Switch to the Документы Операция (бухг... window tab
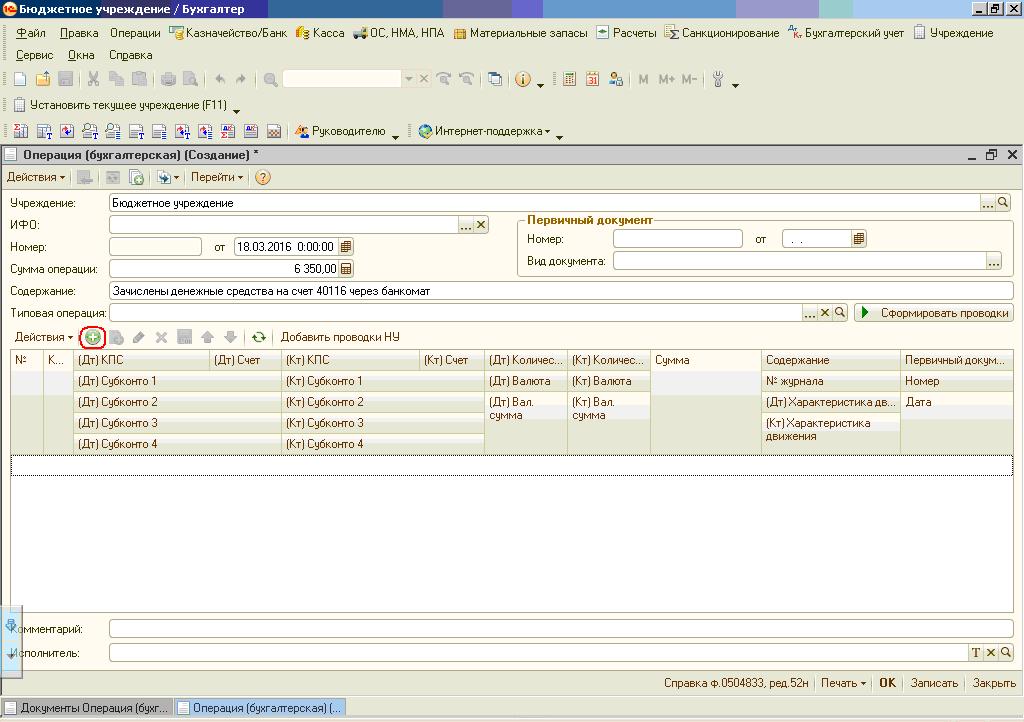 (88, 708)
